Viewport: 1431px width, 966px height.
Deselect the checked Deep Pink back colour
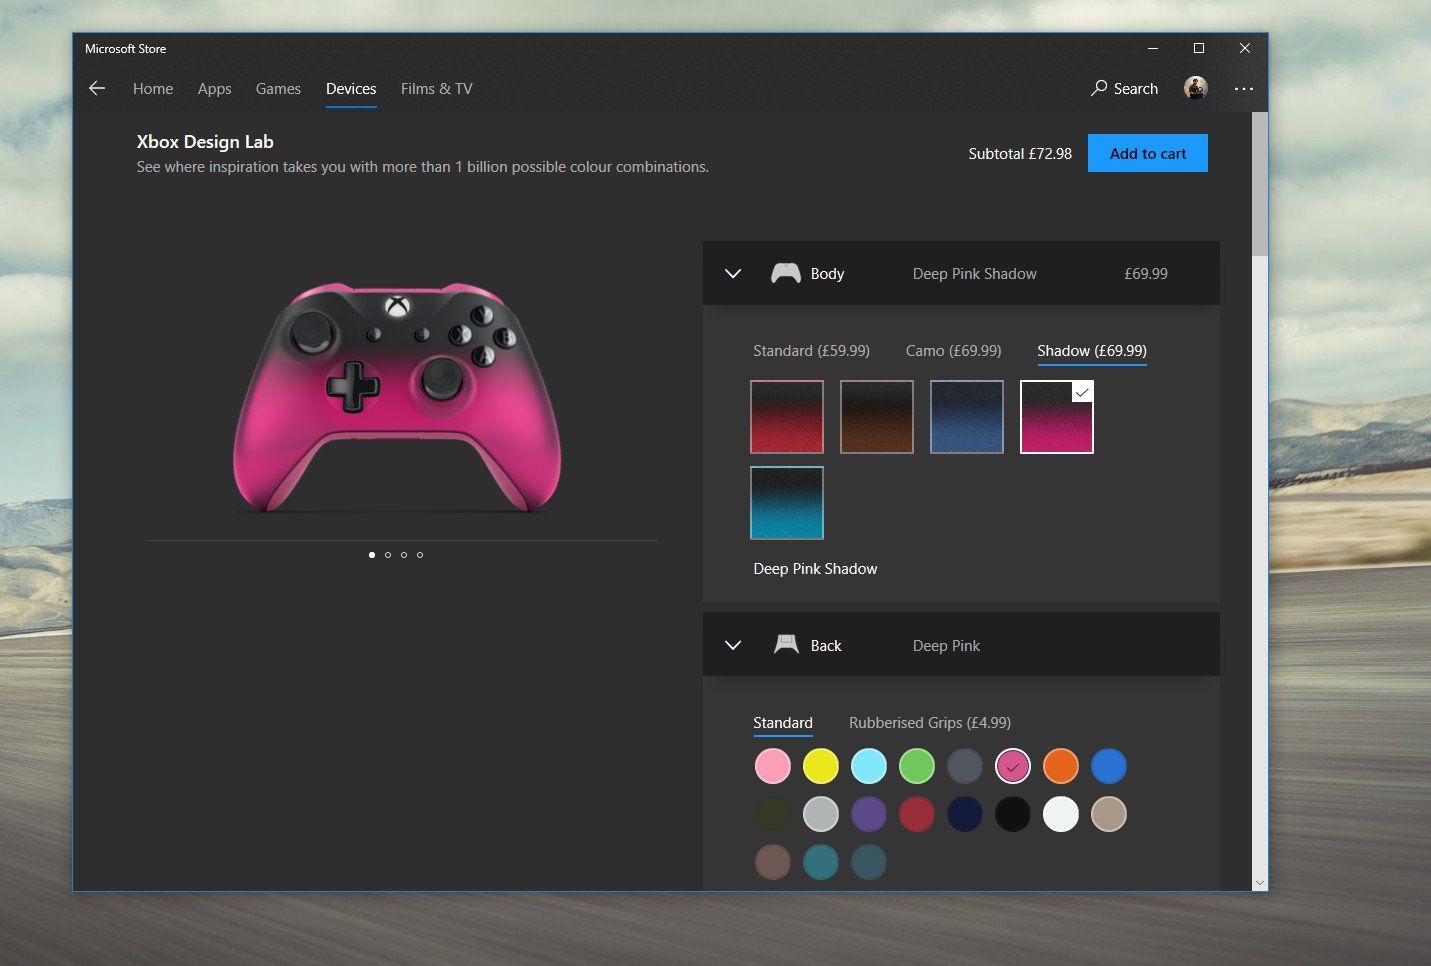1012,766
